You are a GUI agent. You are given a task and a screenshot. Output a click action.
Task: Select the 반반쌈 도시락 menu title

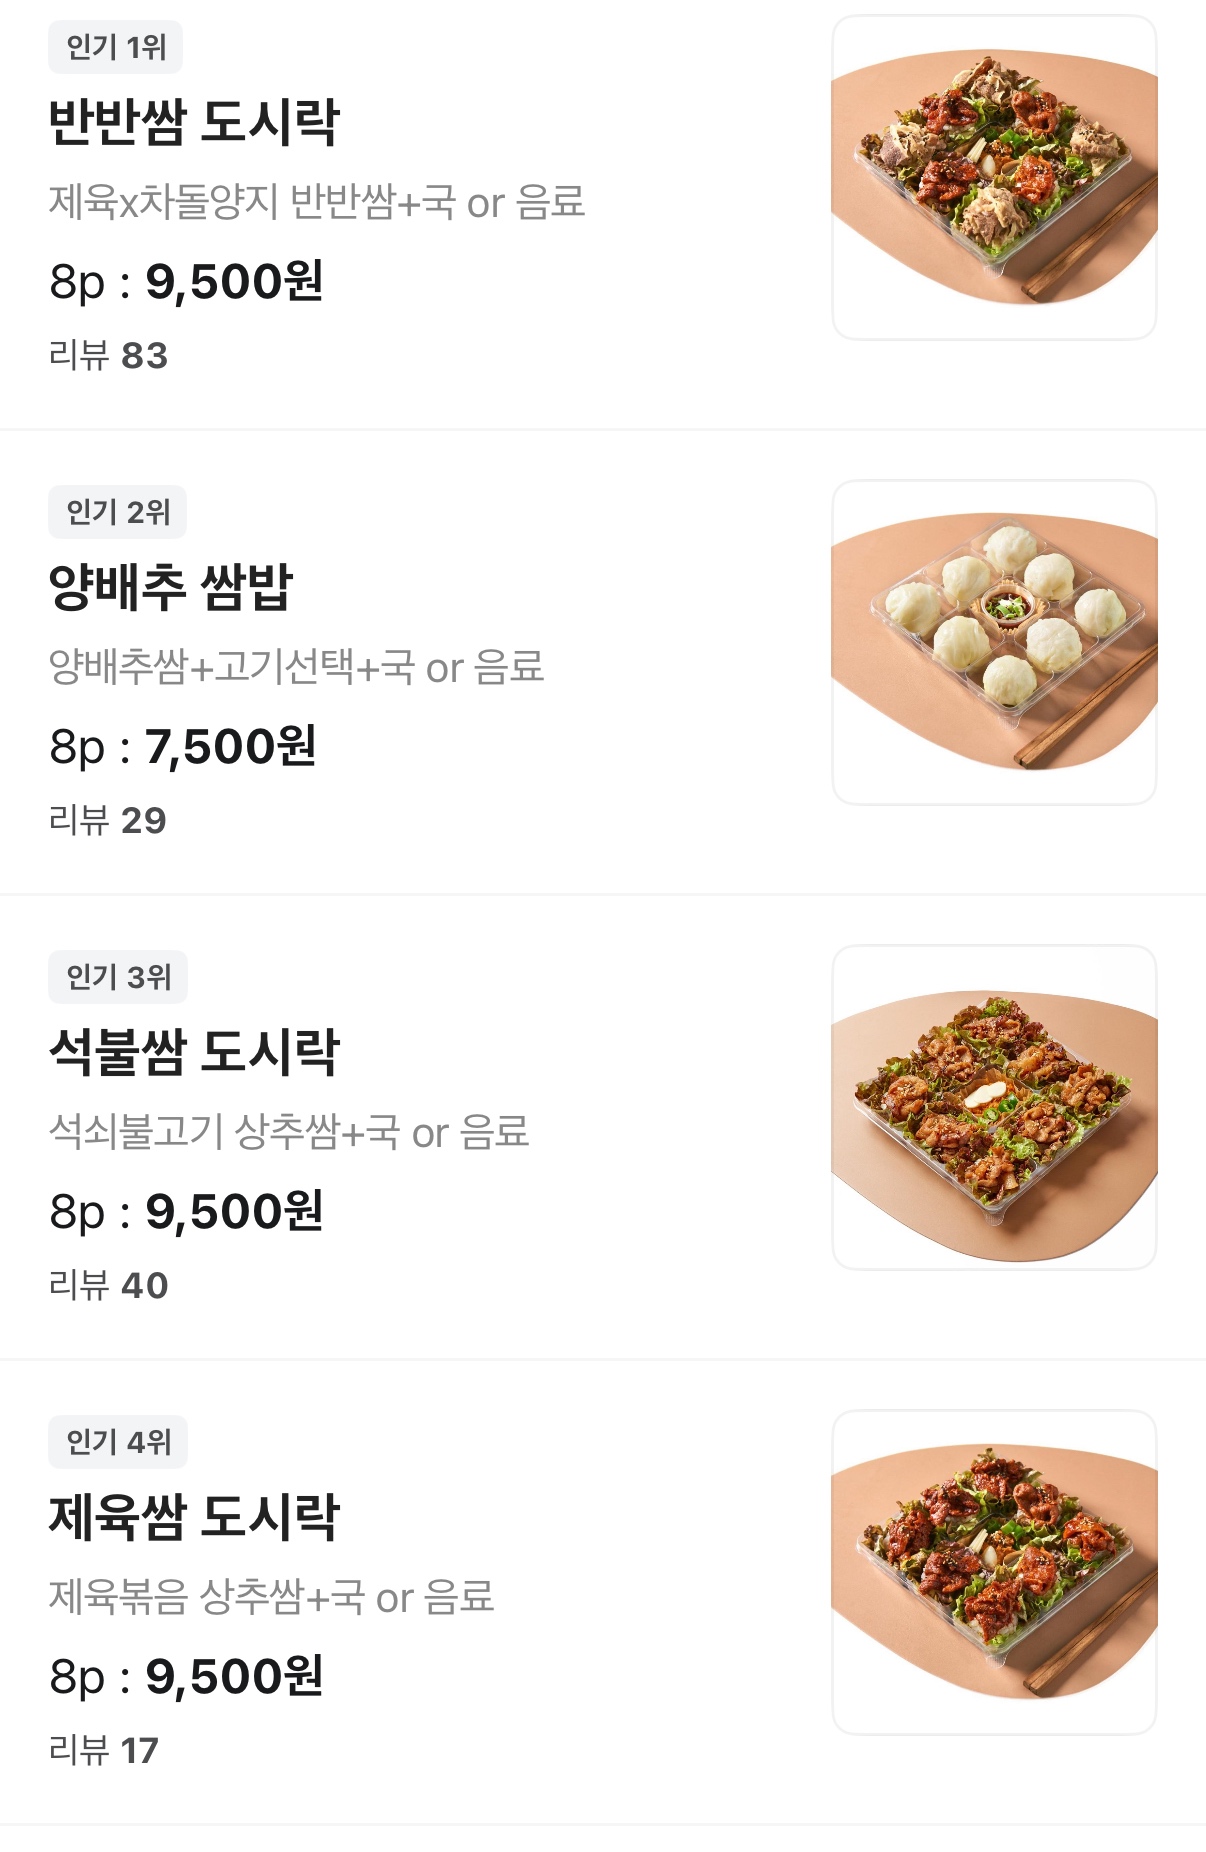pyautogui.click(x=194, y=122)
